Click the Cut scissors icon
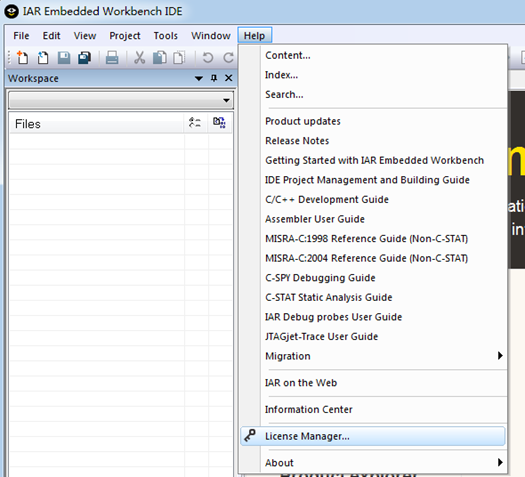This screenshot has height=477, width=525. pos(139,58)
